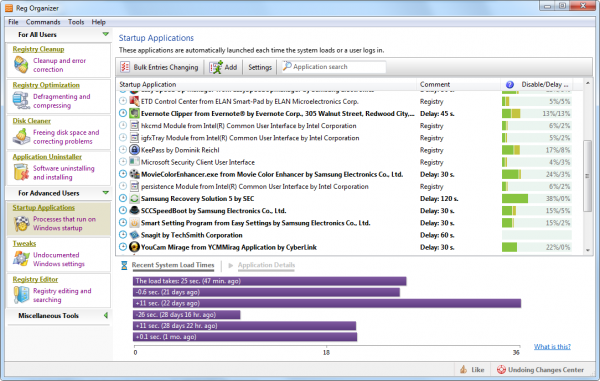The height and width of the screenshot is (381, 600).
Task: Open the Disk Cleaner link
Action: pyautogui.click(x=31, y=121)
